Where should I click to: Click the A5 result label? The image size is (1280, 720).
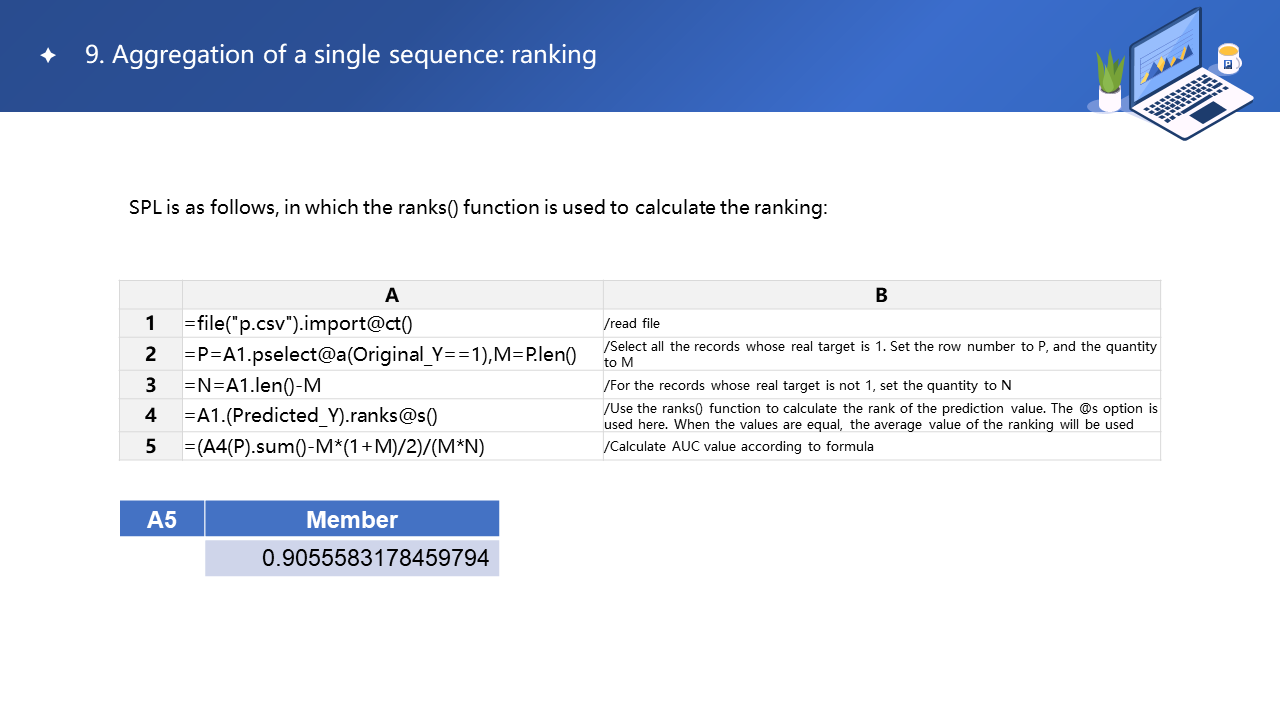coord(162,519)
